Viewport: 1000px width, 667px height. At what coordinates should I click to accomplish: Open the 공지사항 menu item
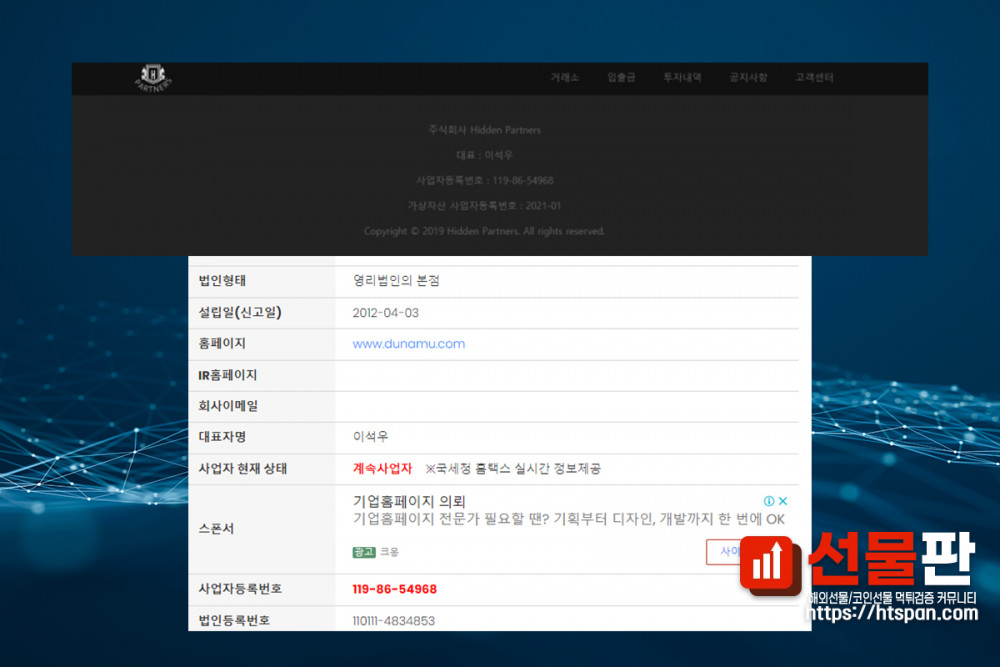tap(748, 78)
